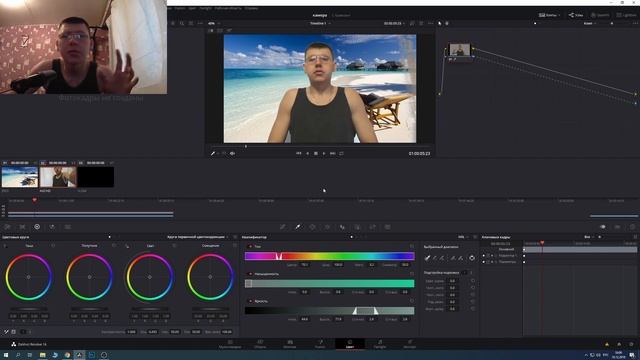This screenshot has height=360, width=640.
Task: Open the Key palette
Action: coord(357,227)
